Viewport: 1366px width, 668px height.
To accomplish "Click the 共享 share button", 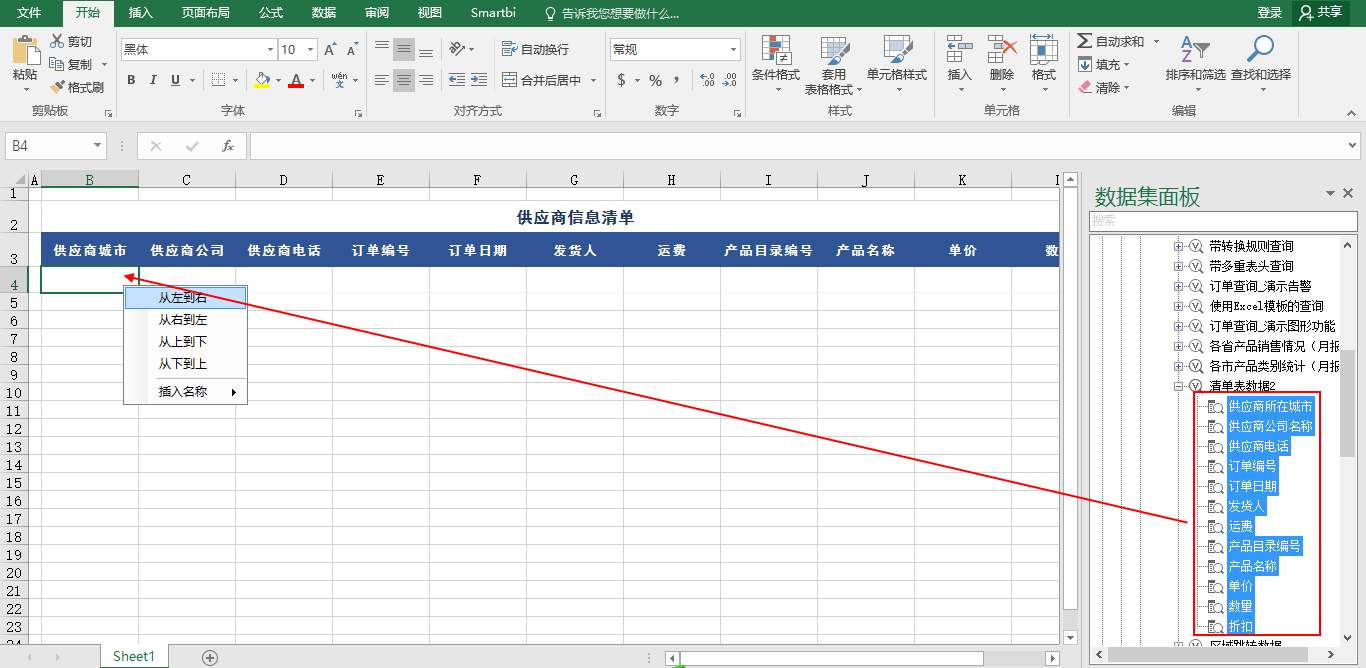I will [1319, 12].
